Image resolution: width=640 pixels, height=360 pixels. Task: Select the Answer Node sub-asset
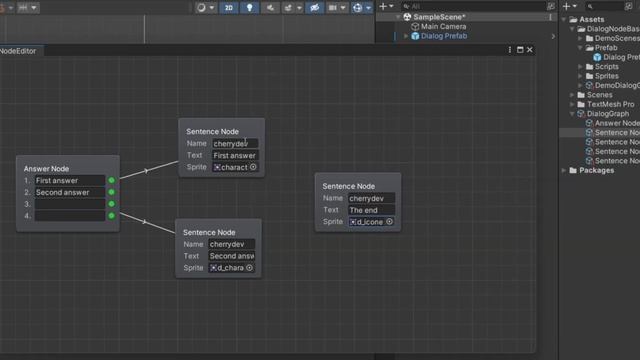click(x=617, y=123)
